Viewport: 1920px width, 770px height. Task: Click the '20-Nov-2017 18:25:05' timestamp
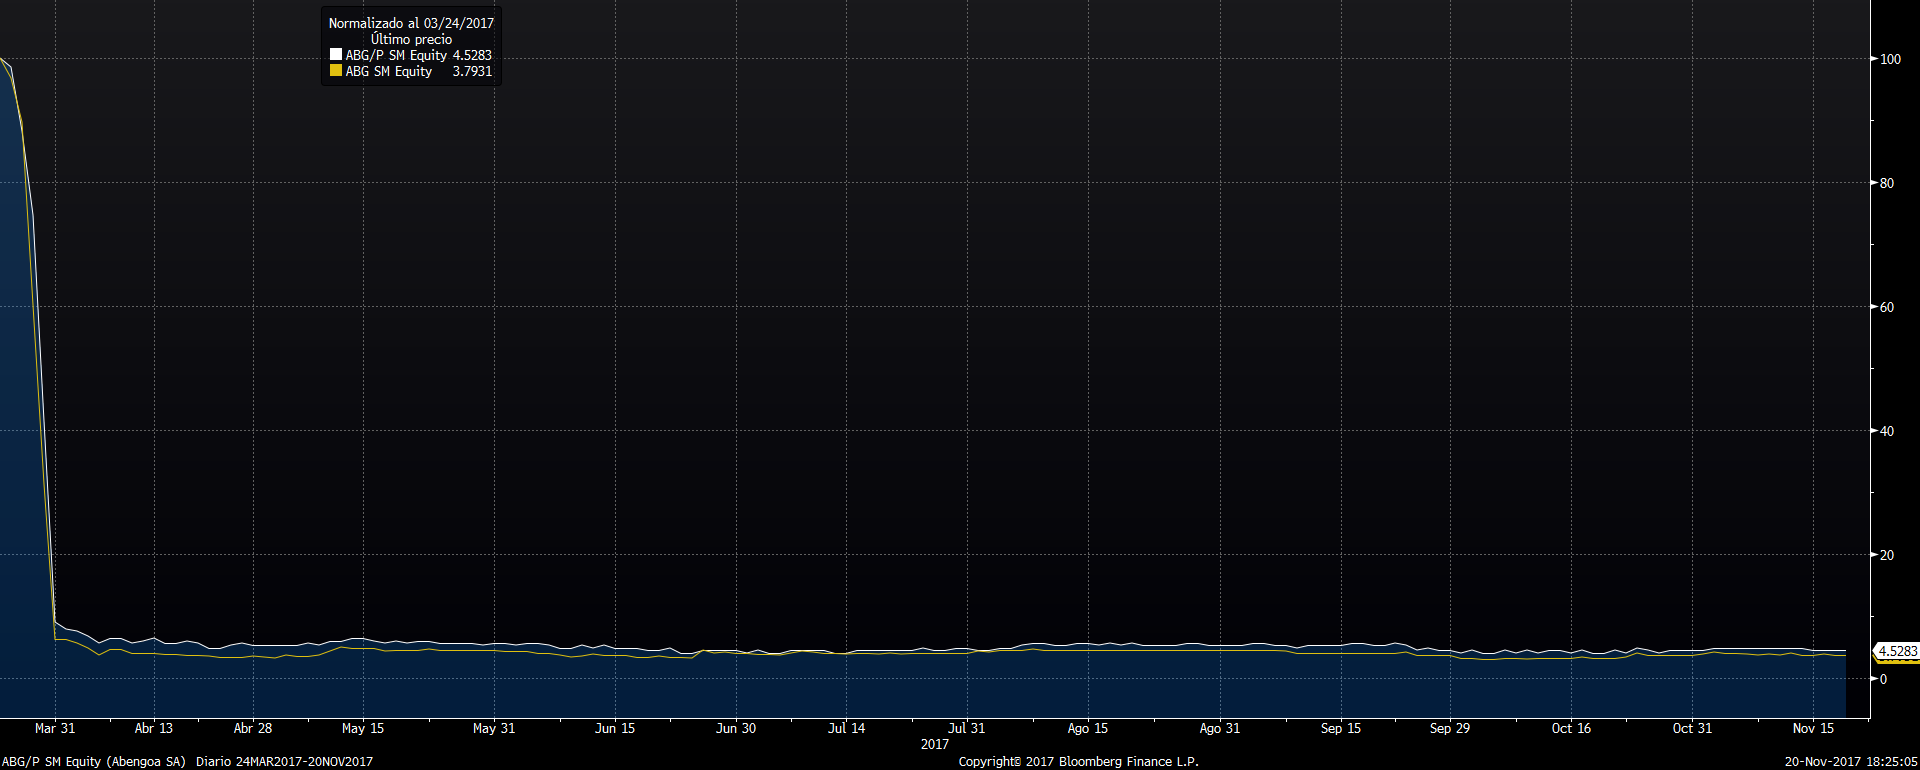1851,761
